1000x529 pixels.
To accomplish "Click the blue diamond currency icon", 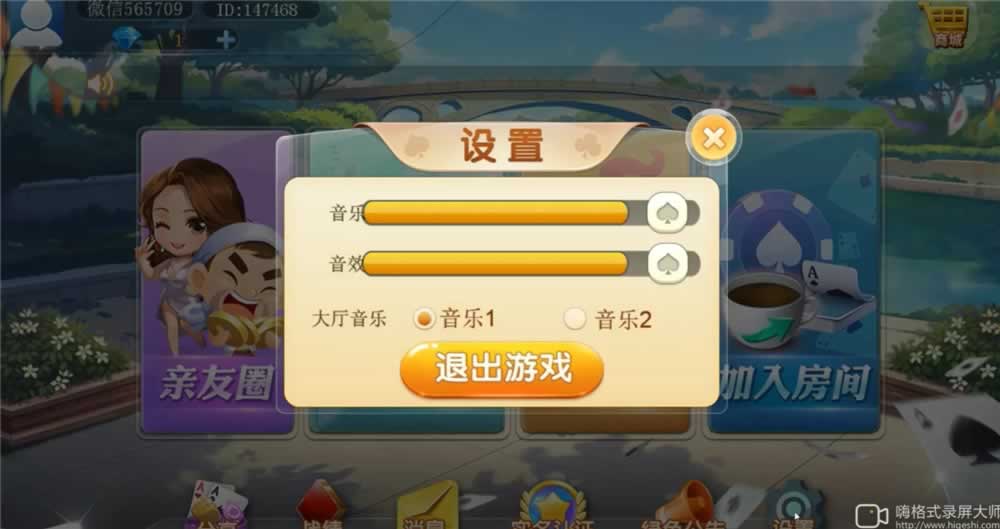I will 127,39.
